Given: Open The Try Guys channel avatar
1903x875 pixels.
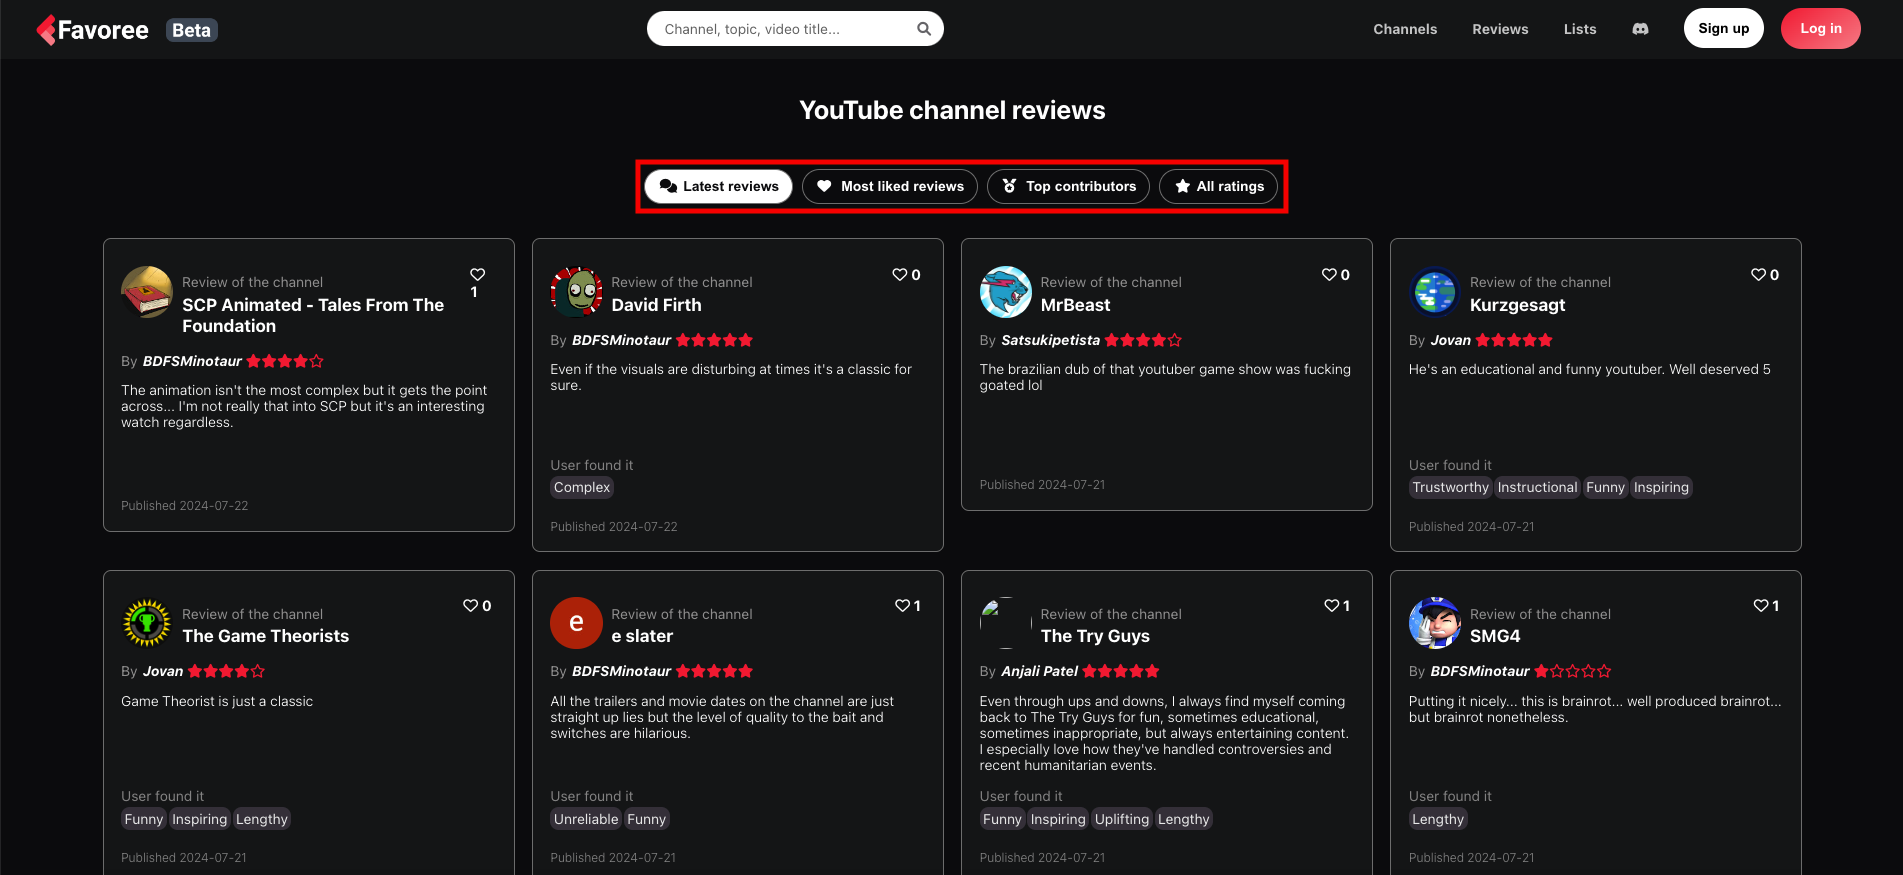Looking at the screenshot, I should point(1005,623).
